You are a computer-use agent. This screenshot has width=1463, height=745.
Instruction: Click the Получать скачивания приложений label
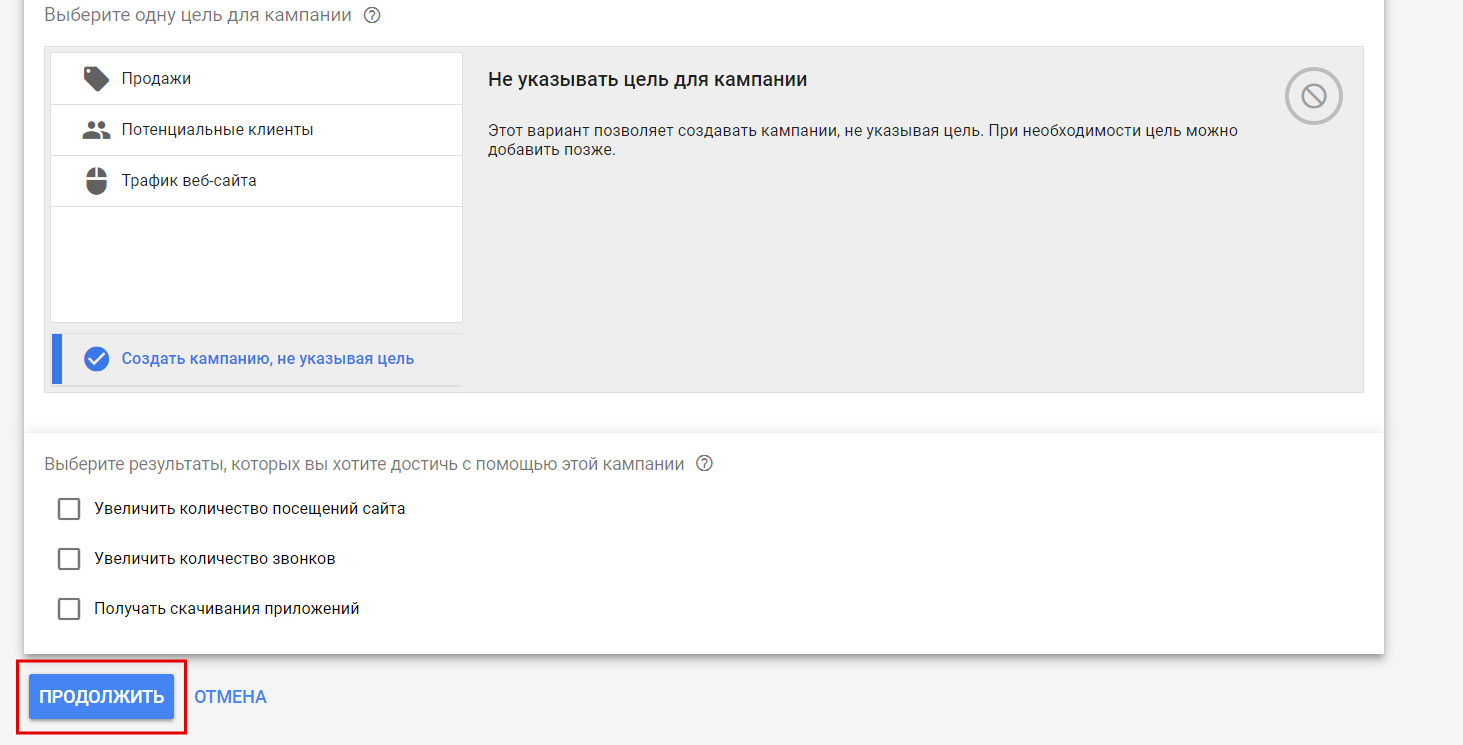[226, 609]
